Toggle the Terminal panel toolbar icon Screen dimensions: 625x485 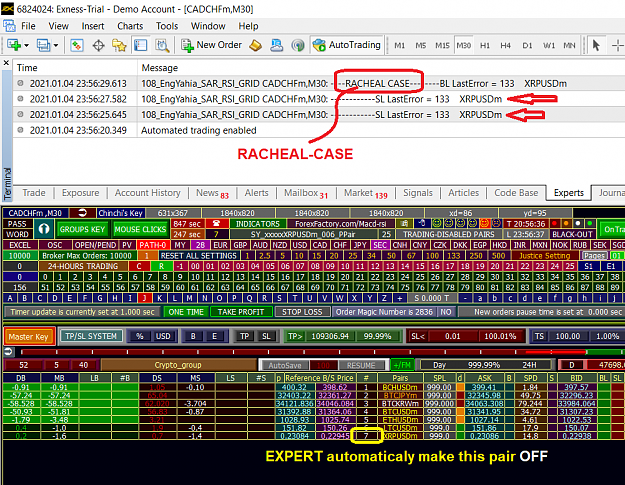[141, 45]
